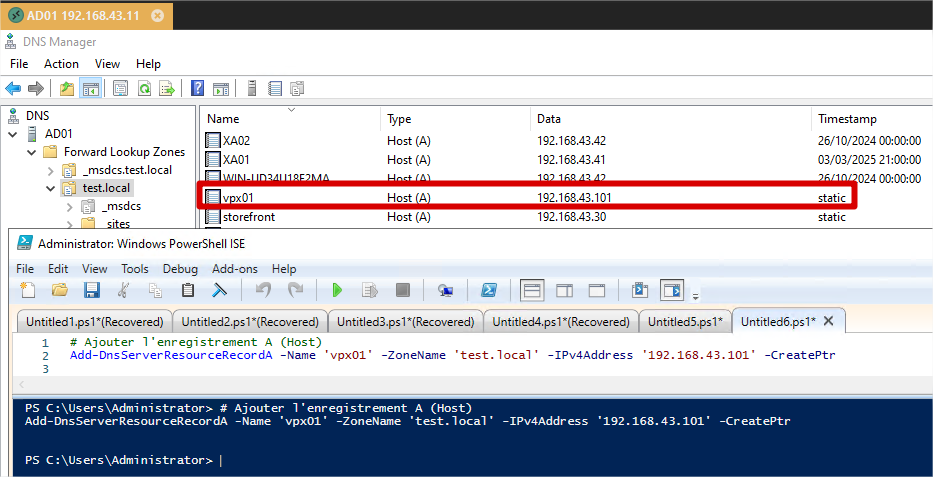Stop operation with the square stop icon
Viewport: 933px width, 477px height.
tap(403, 290)
